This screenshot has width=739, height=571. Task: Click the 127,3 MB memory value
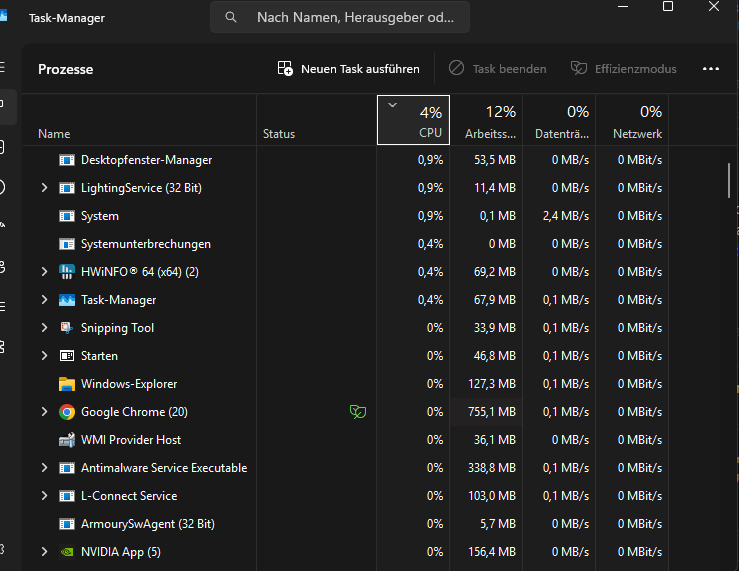(x=492, y=384)
